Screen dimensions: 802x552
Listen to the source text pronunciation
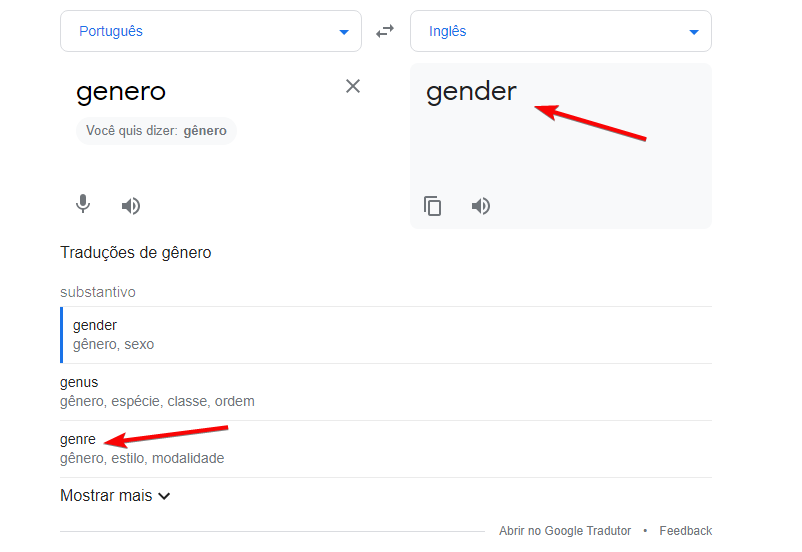click(x=131, y=206)
